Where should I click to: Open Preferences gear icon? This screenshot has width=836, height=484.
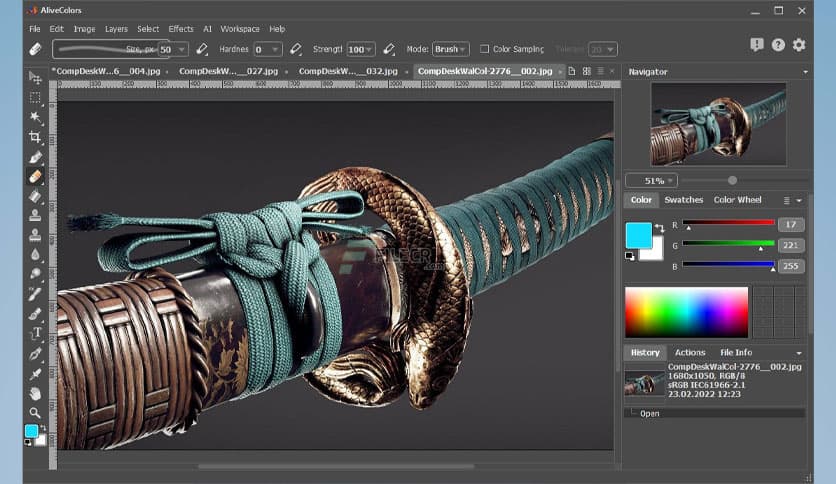point(799,45)
